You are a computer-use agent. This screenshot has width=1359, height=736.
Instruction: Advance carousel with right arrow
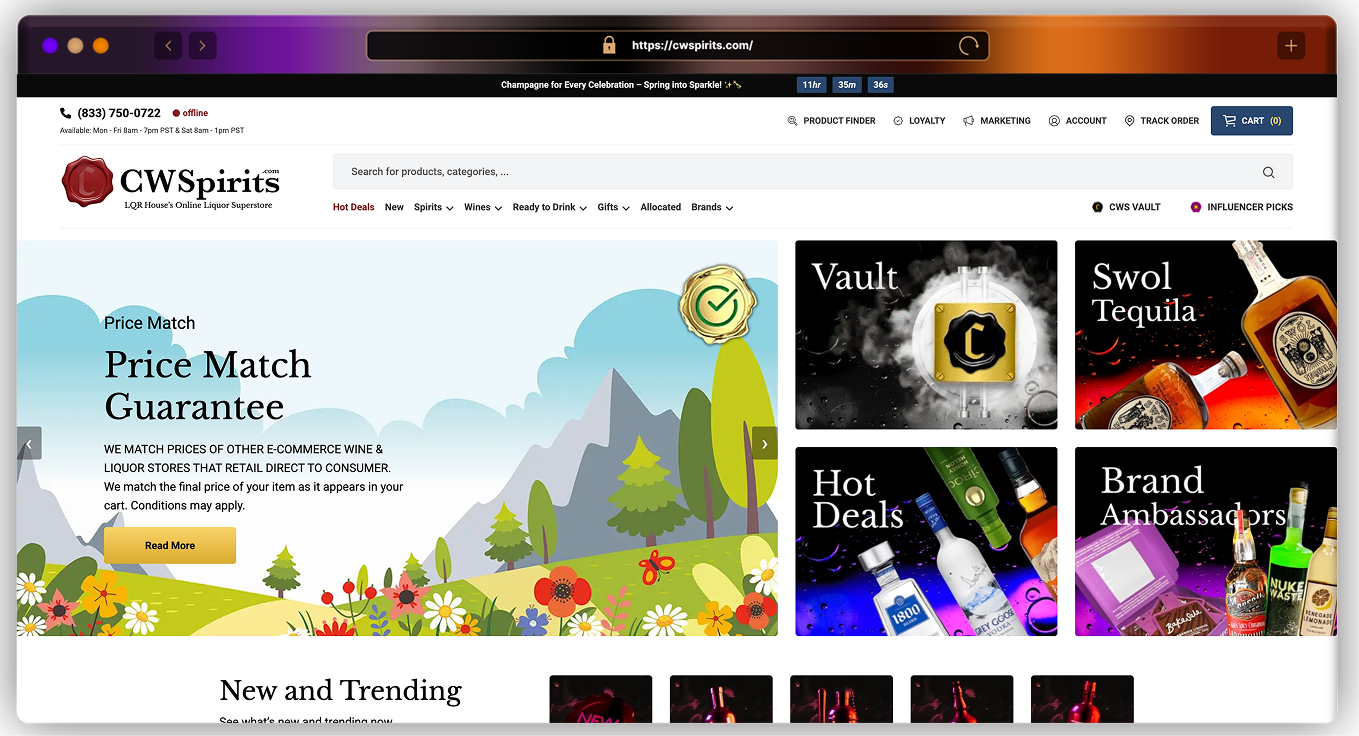(x=765, y=443)
